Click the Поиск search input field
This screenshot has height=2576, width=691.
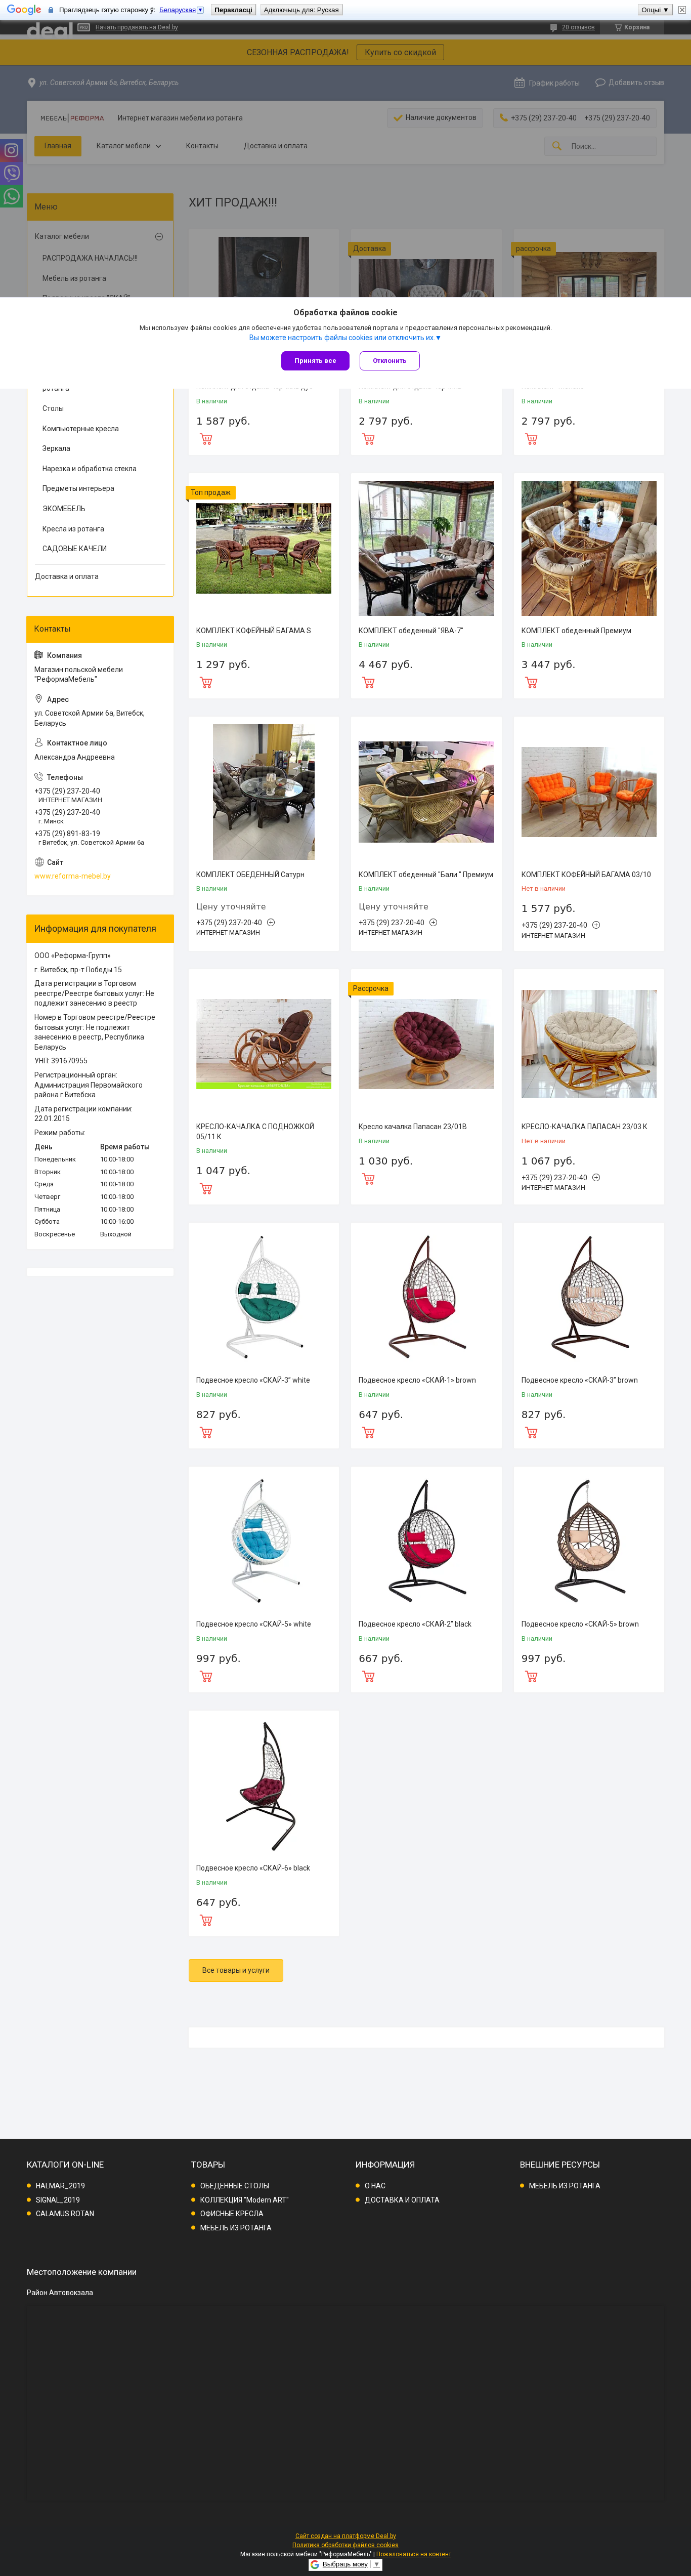click(x=610, y=146)
